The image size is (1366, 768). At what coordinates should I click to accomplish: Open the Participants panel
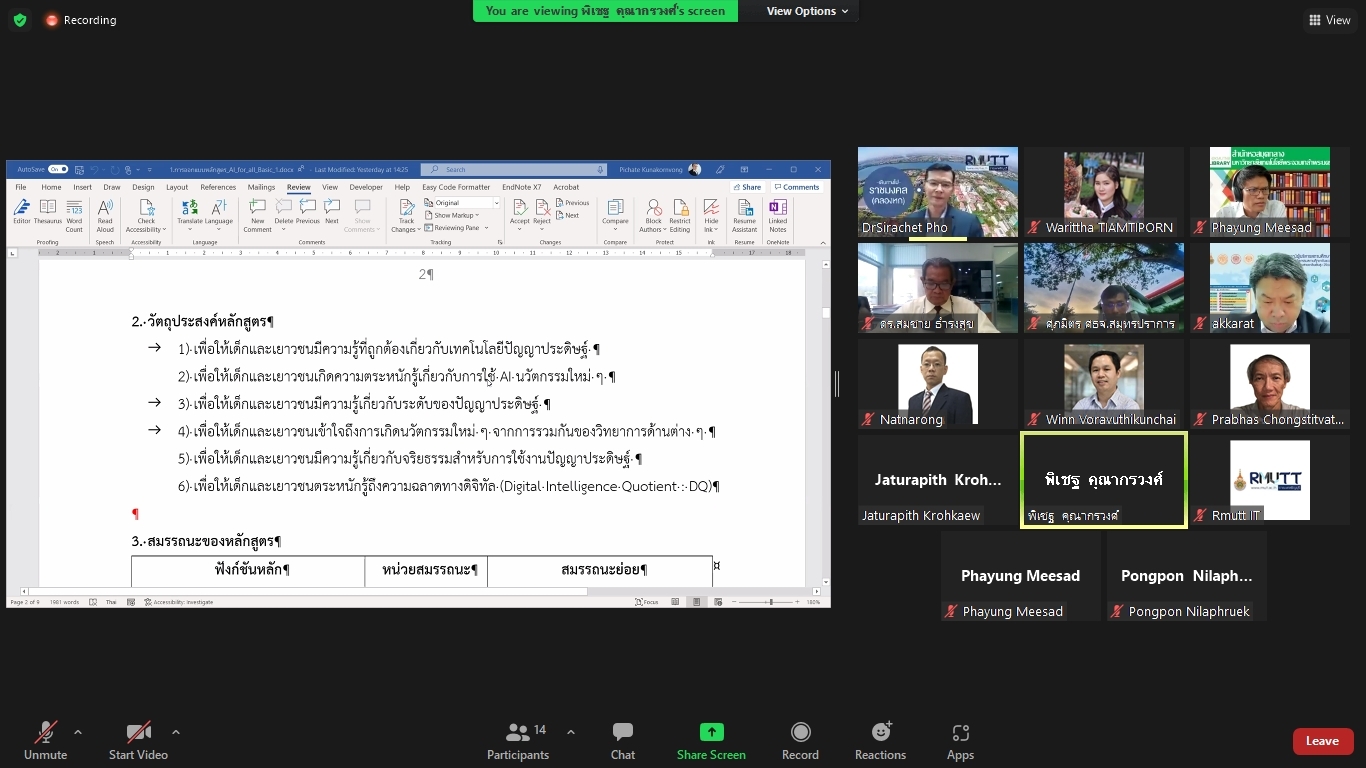tap(518, 741)
